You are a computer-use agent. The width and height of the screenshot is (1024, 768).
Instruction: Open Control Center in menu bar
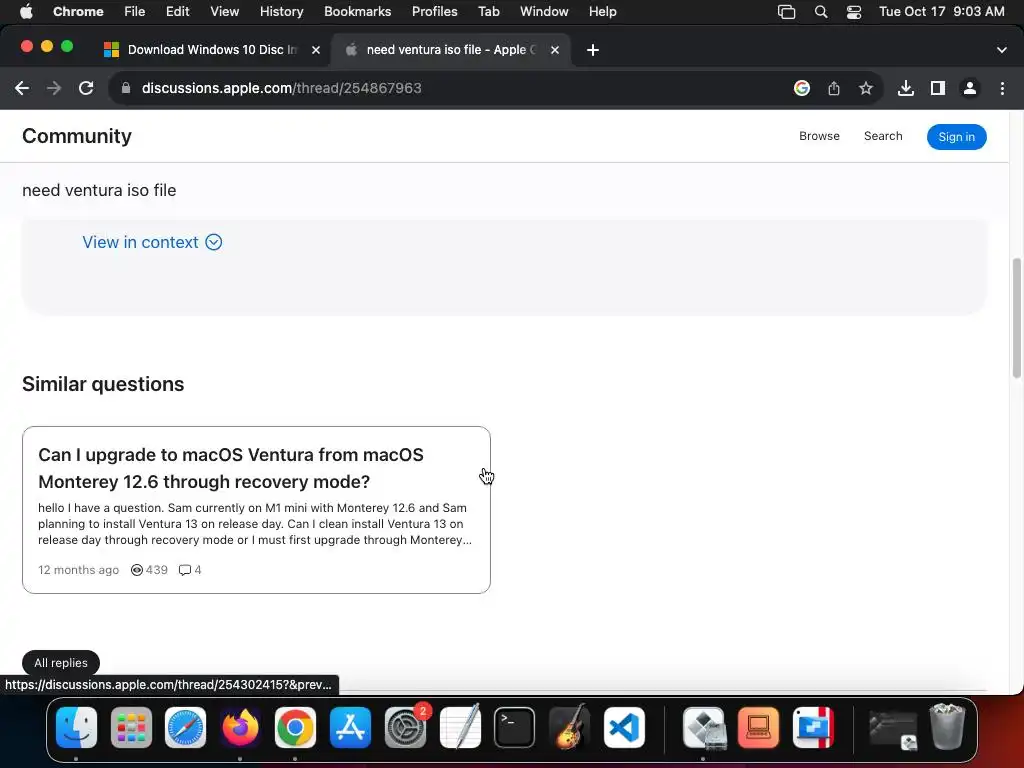854,12
